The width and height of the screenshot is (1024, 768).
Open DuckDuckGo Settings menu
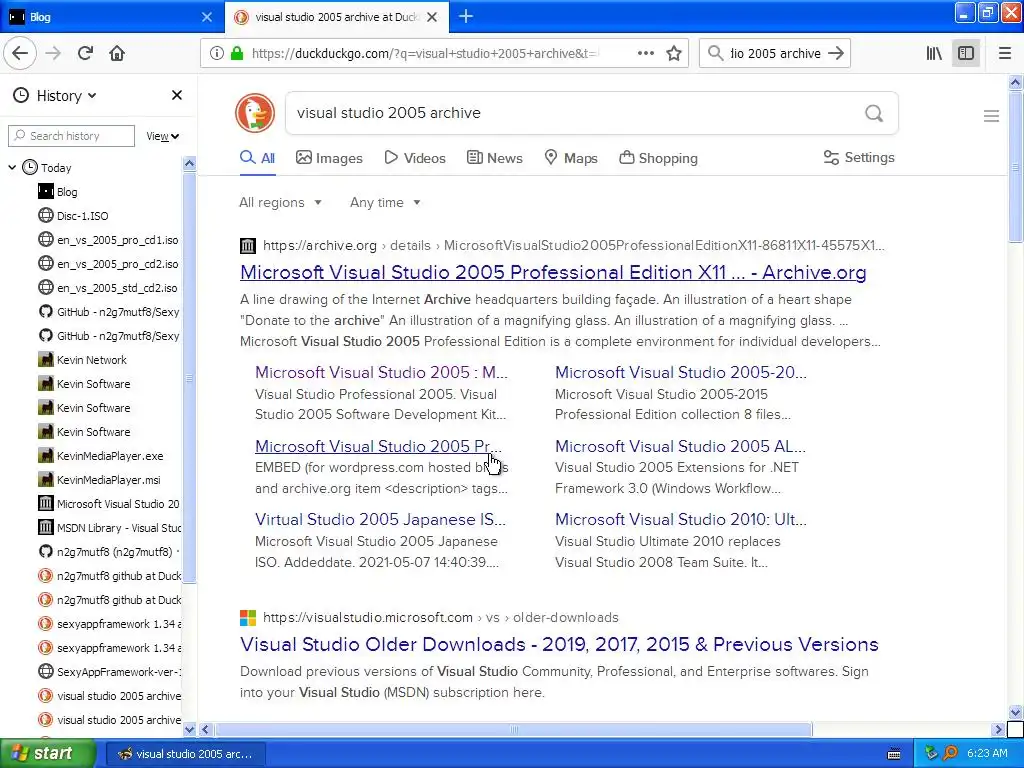pyautogui.click(x=859, y=157)
